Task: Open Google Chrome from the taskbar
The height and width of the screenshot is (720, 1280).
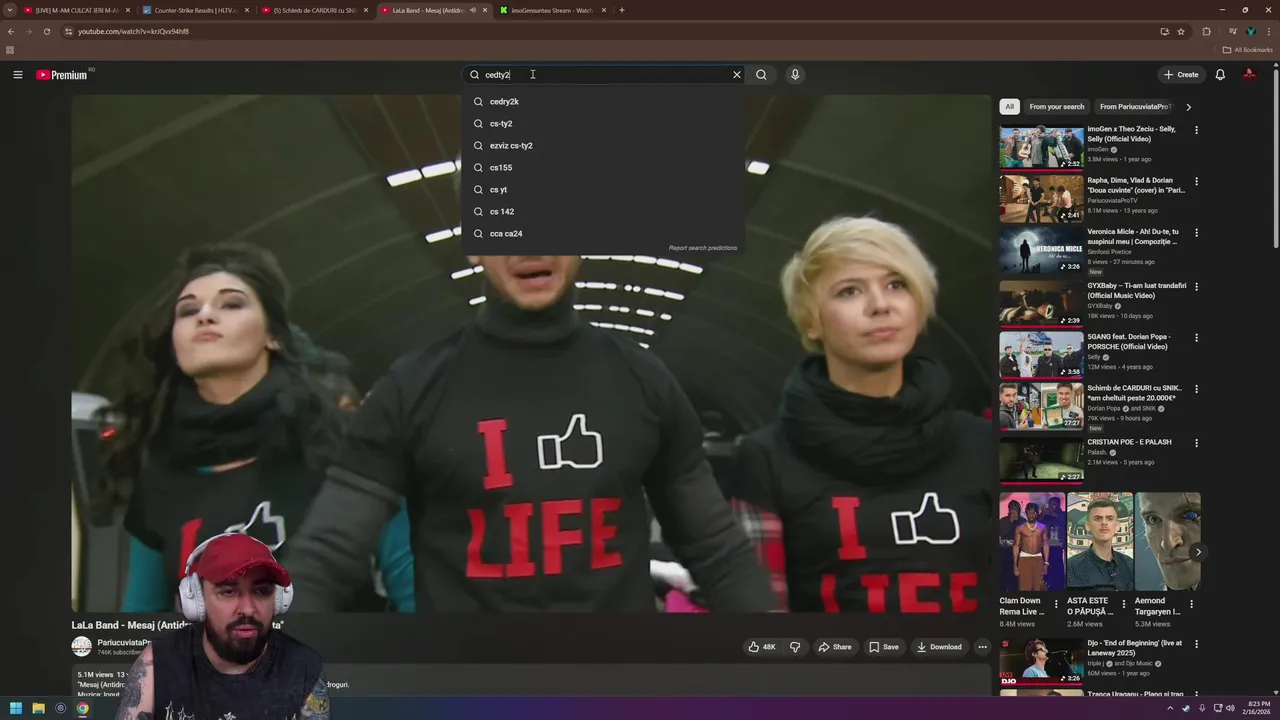Action: [82, 708]
